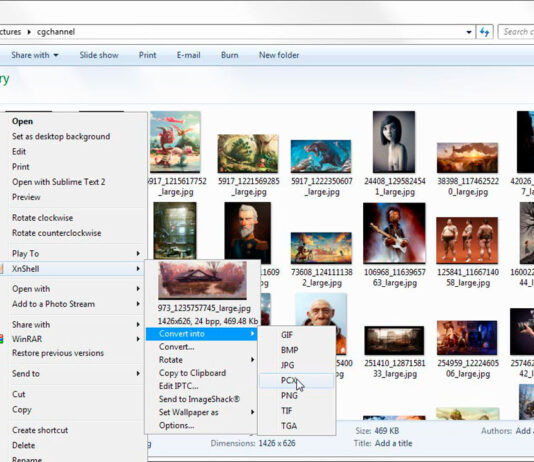Select thumbnail 5917_1221569285_large.jpg
This screenshot has height=462, width=534.
pos(248,154)
